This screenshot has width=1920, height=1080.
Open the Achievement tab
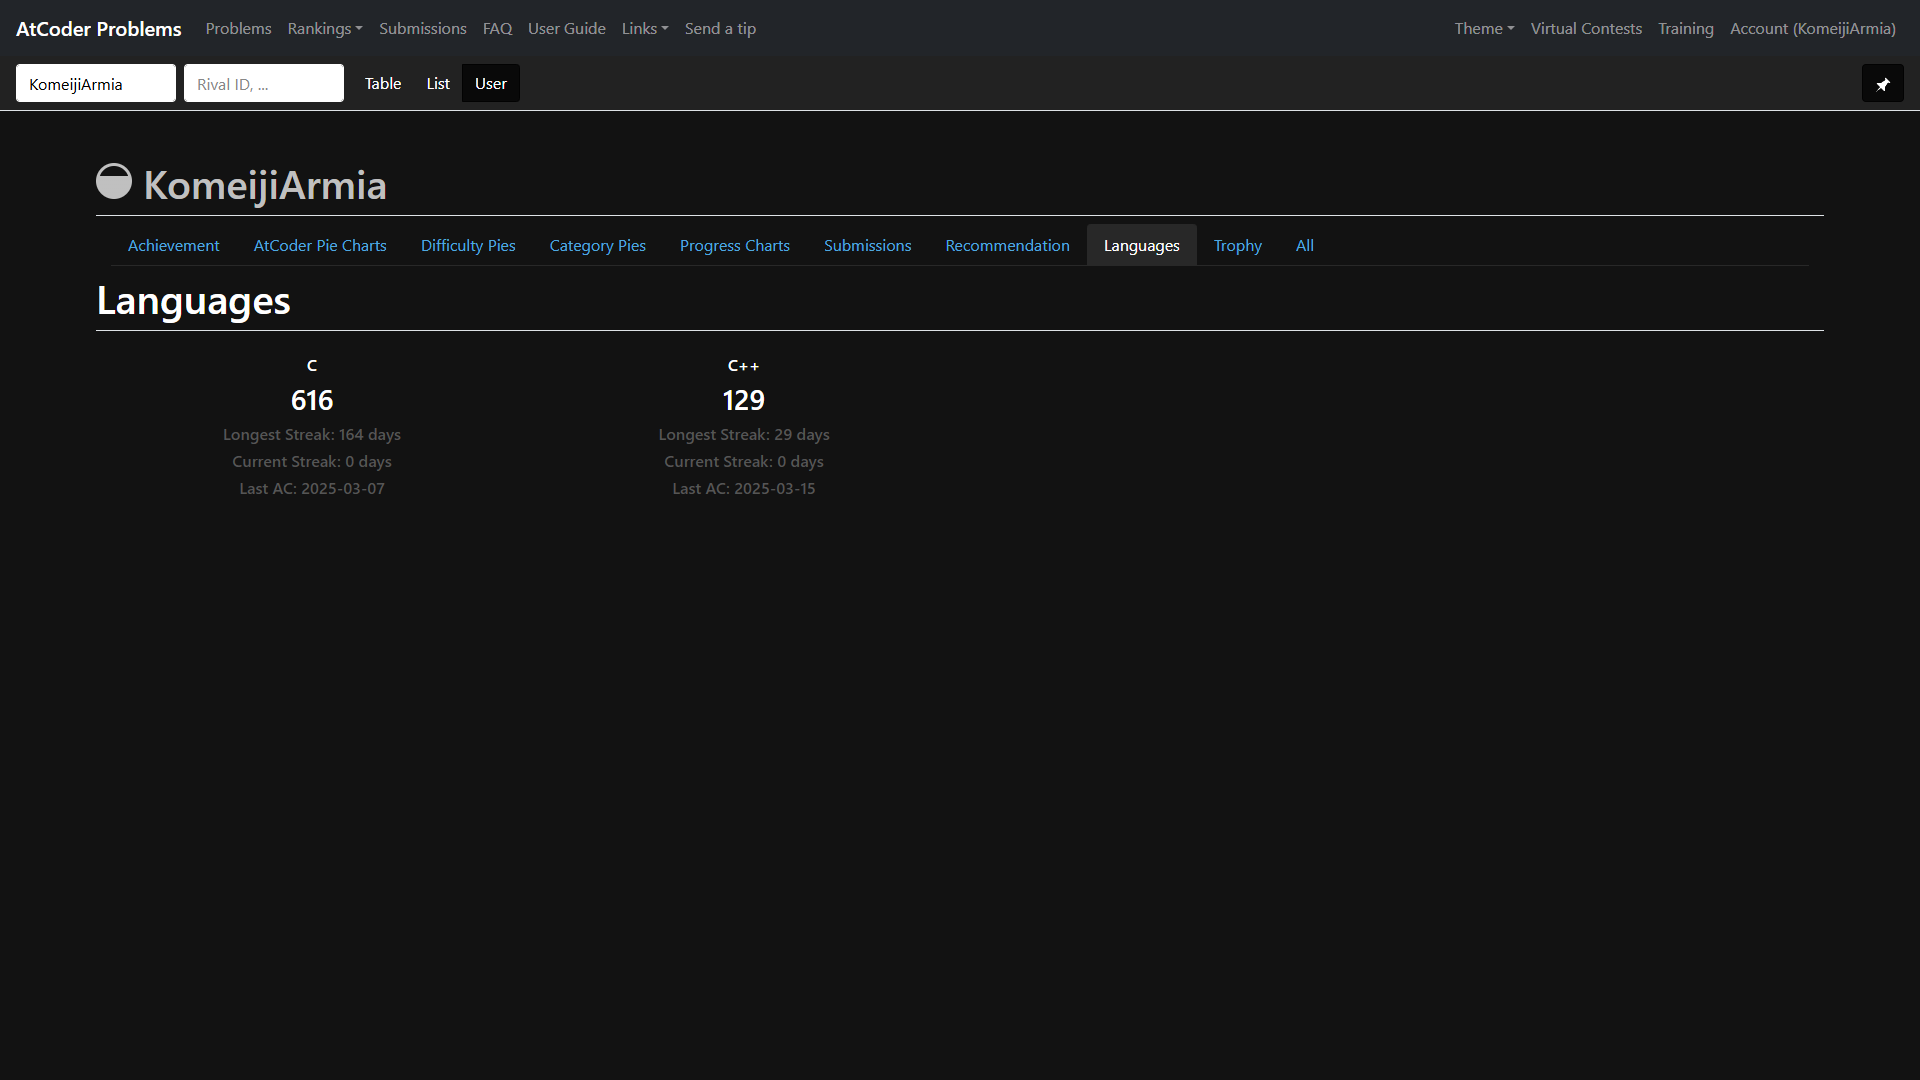tap(173, 246)
